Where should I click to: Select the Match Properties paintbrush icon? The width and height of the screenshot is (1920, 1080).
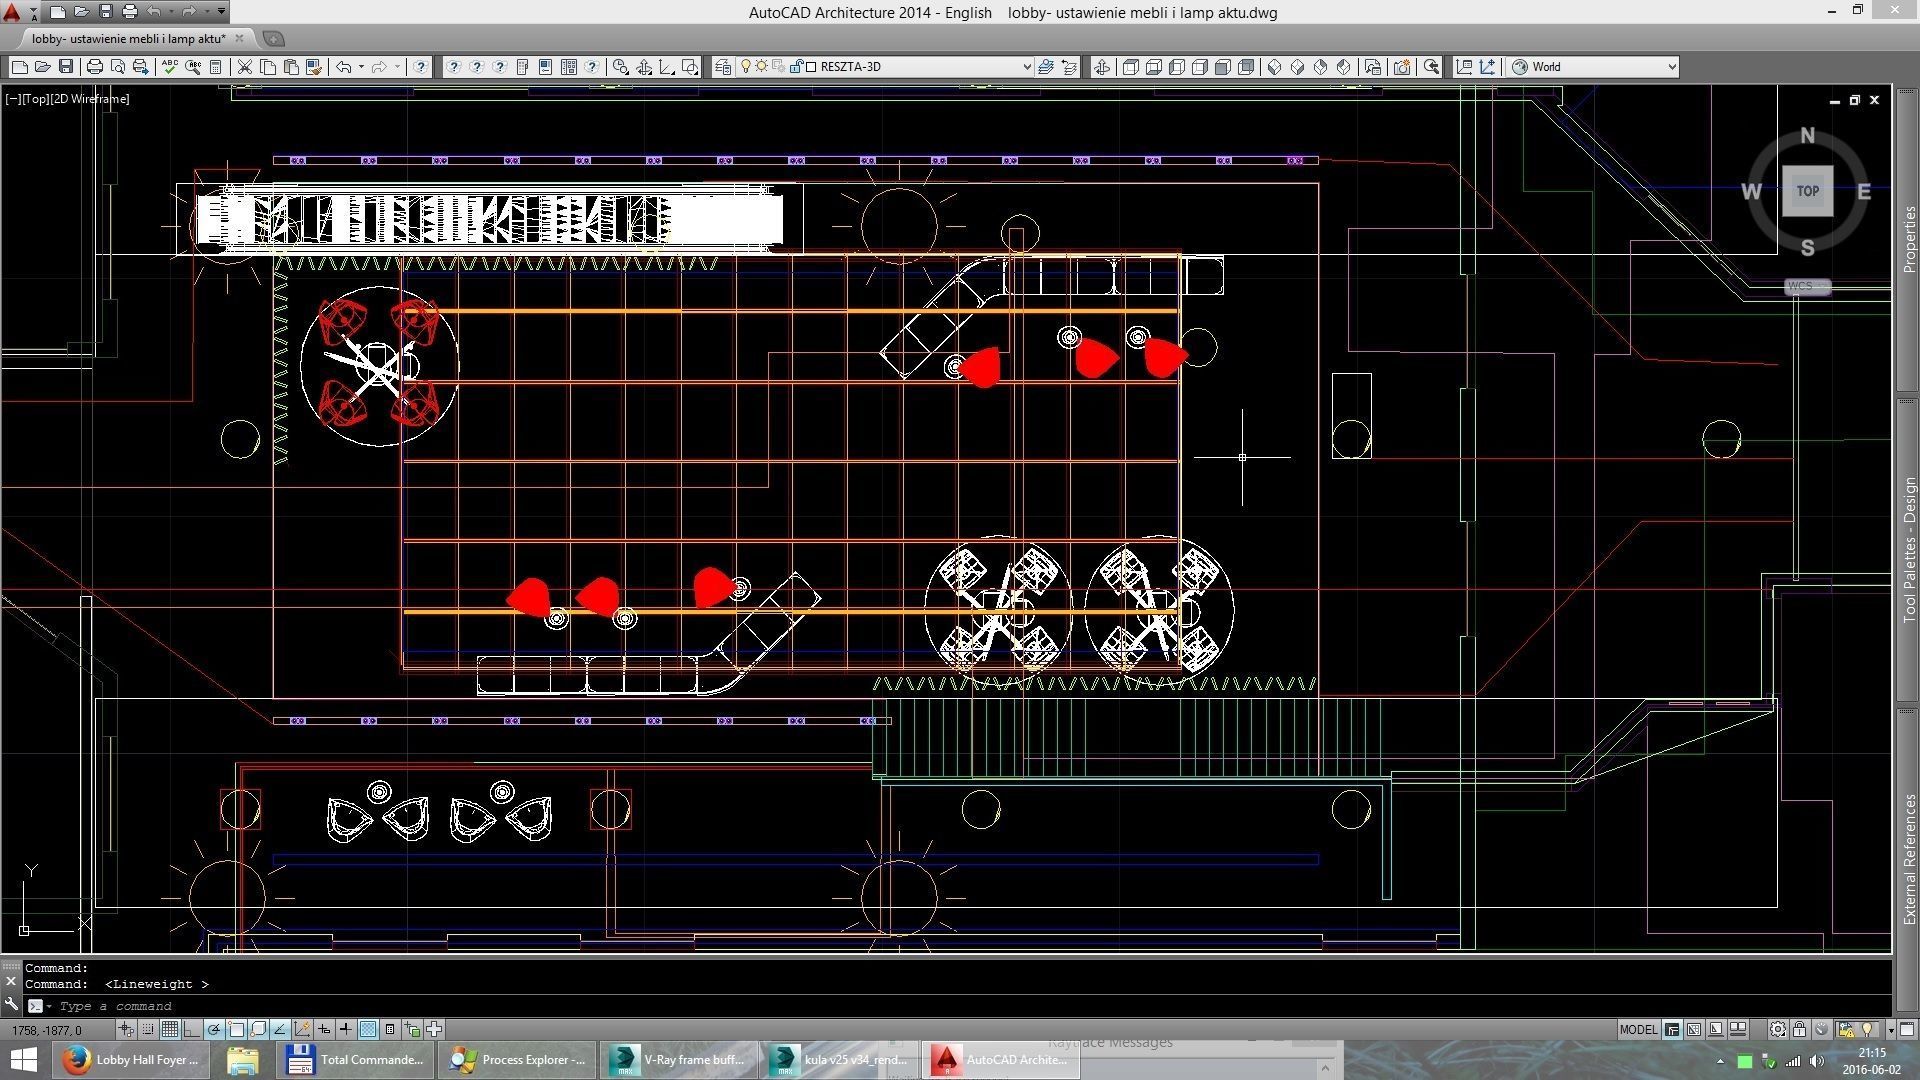coord(314,67)
